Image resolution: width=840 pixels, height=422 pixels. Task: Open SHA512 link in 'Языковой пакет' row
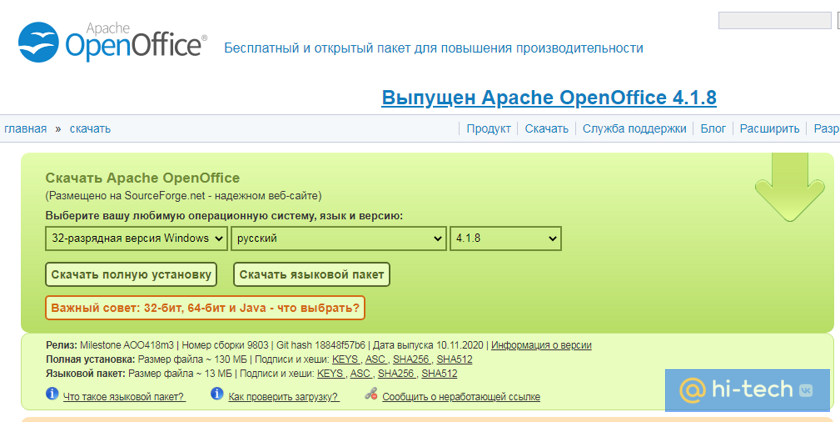tap(439, 373)
